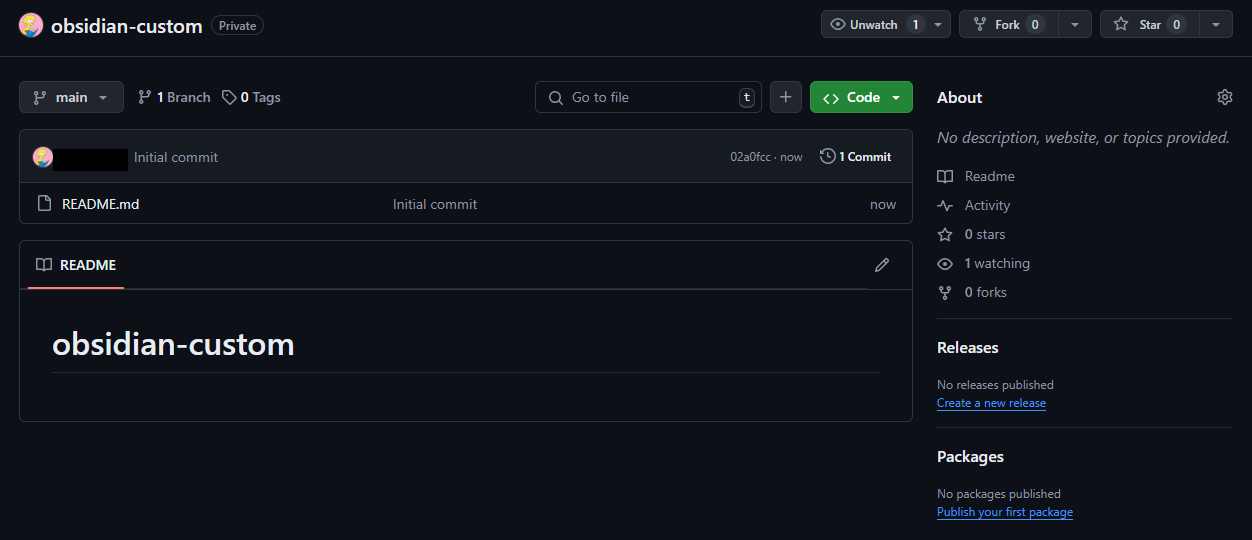Viewport: 1252px width, 540px height.
Task: Open the main branch selector dropdown
Action: tap(71, 97)
